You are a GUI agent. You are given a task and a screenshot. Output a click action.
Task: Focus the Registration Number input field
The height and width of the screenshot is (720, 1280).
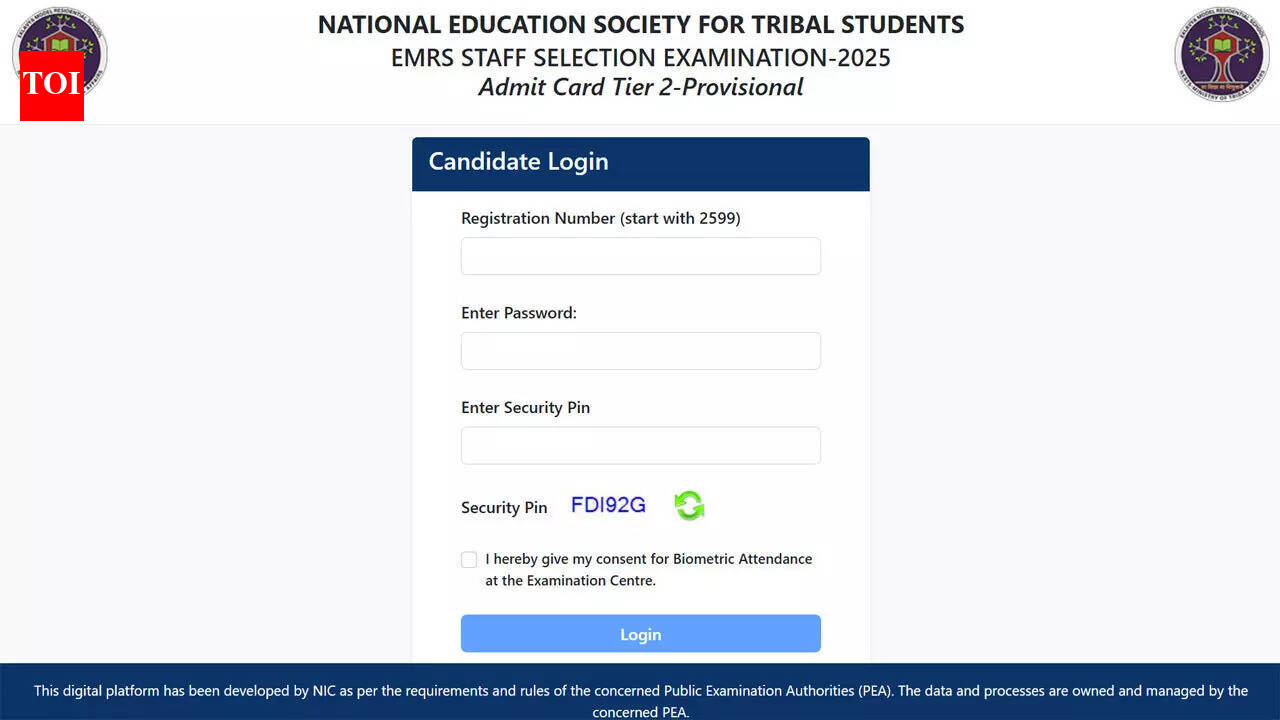640,256
